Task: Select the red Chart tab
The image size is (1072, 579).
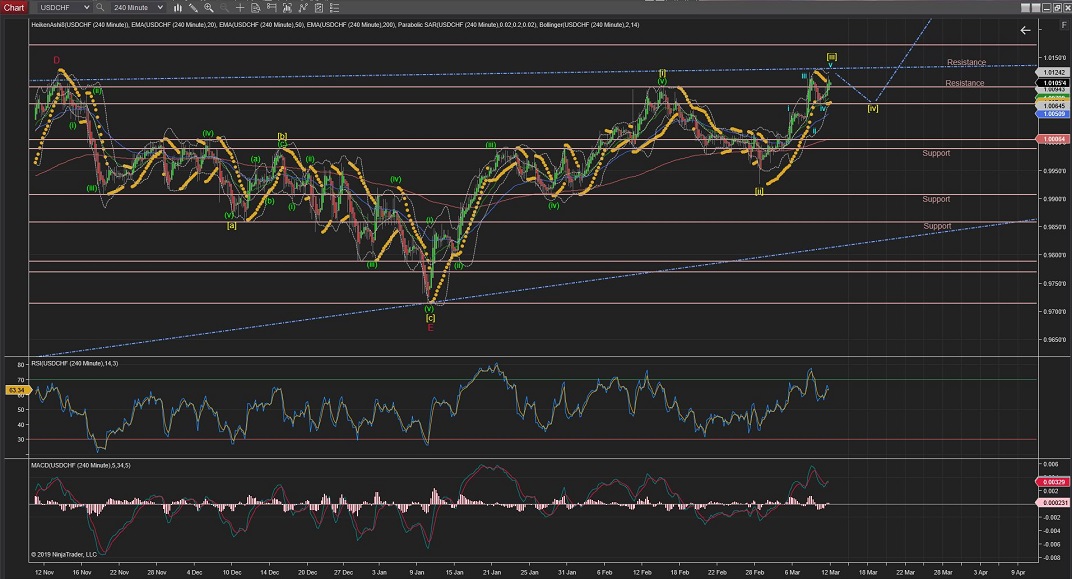Action: [14, 7]
